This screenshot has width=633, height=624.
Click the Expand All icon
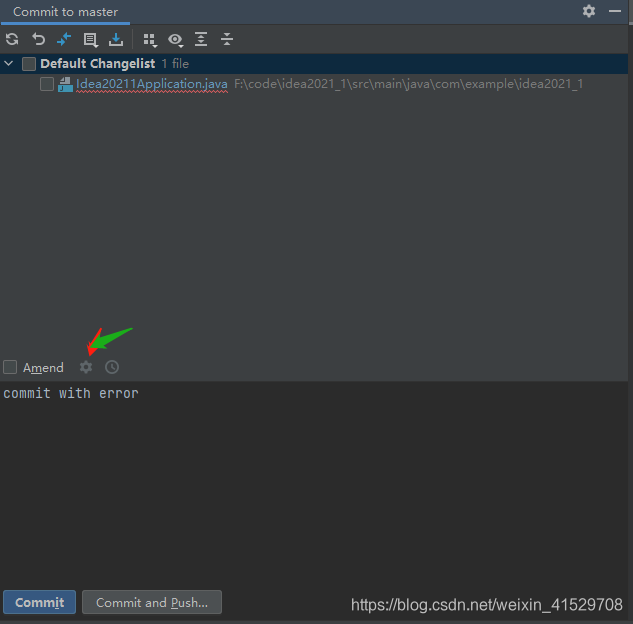pyautogui.click(x=201, y=39)
